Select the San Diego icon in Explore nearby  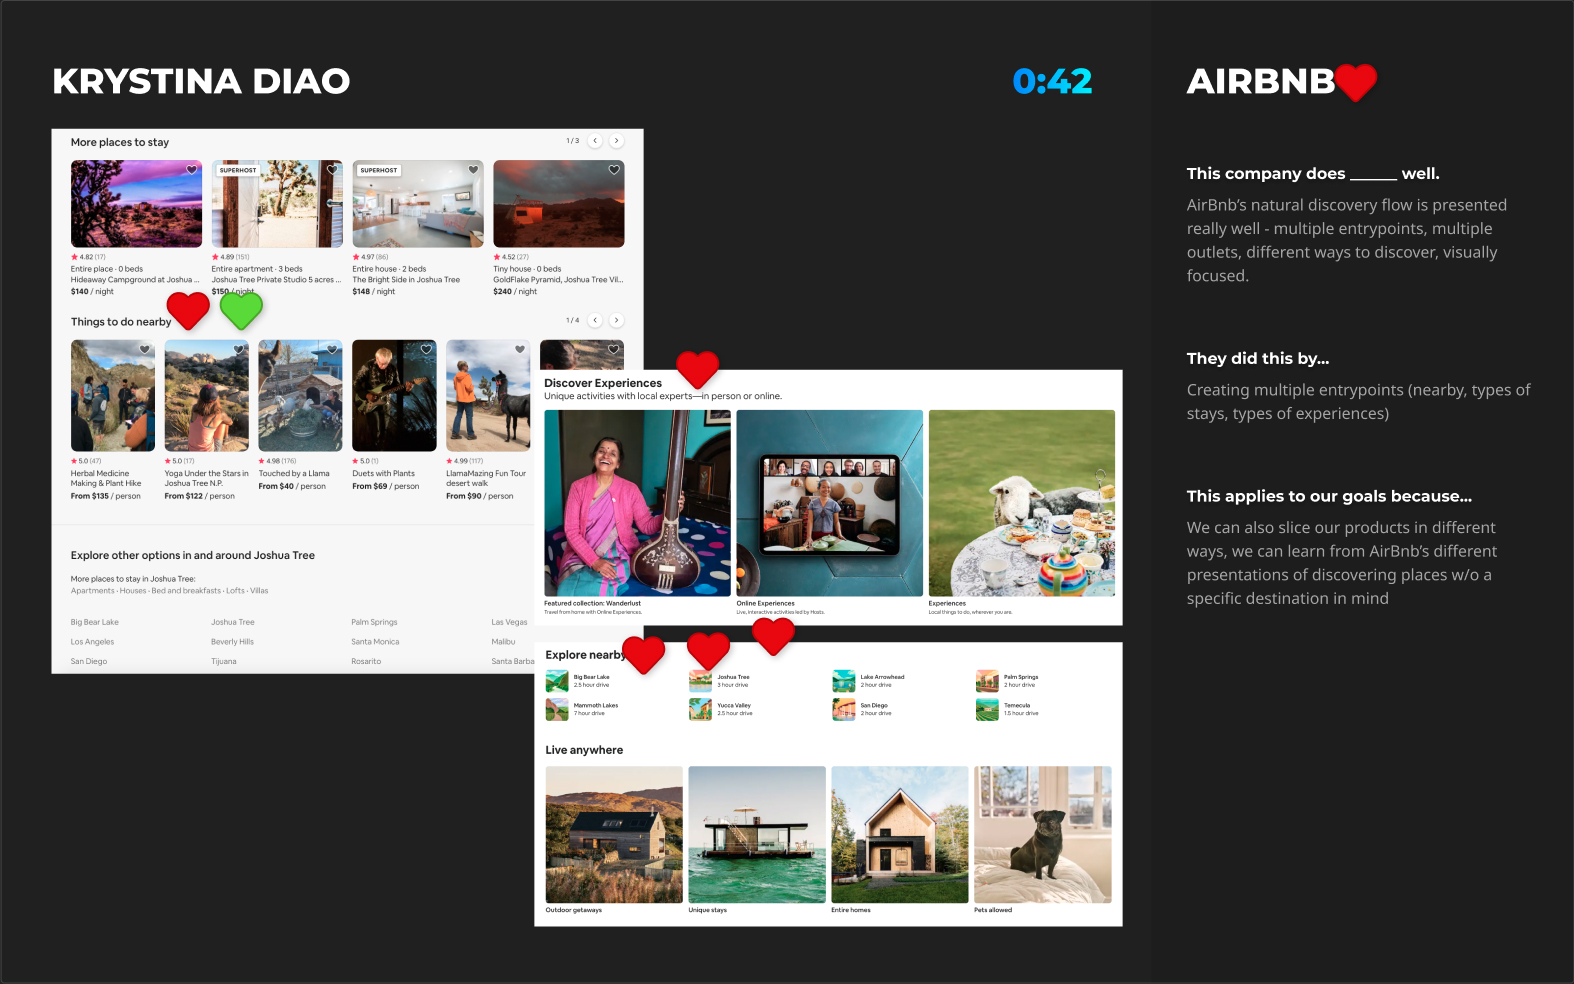844,709
